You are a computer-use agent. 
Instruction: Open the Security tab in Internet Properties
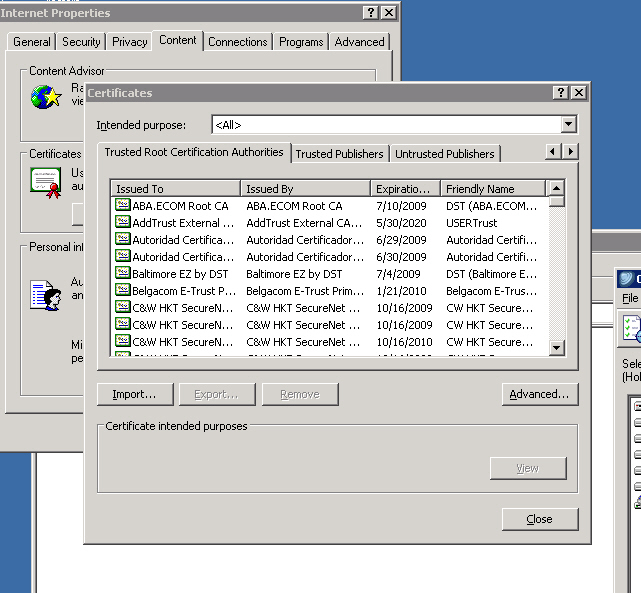click(81, 42)
